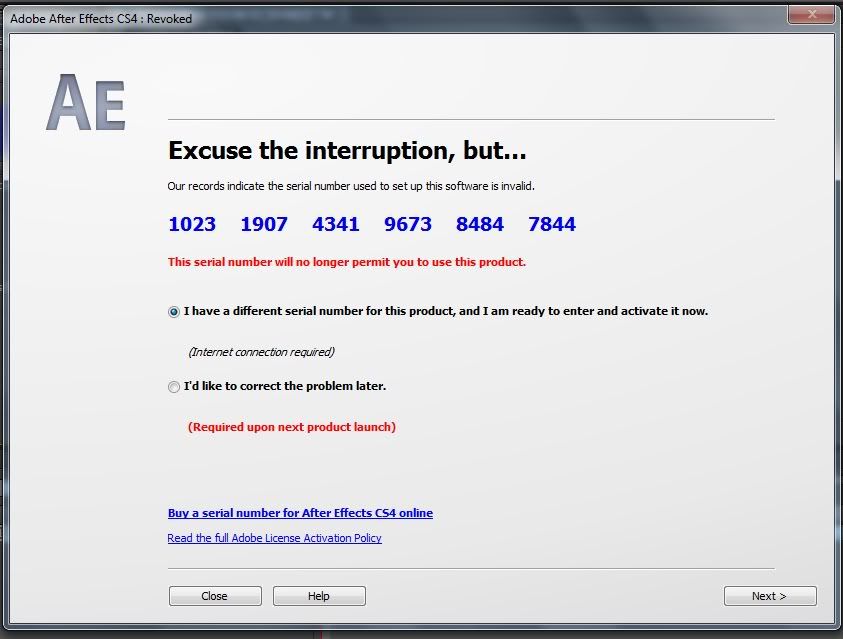The height and width of the screenshot is (639, 843).
Task: Click serial number block 4341
Action: [x=336, y=224]
